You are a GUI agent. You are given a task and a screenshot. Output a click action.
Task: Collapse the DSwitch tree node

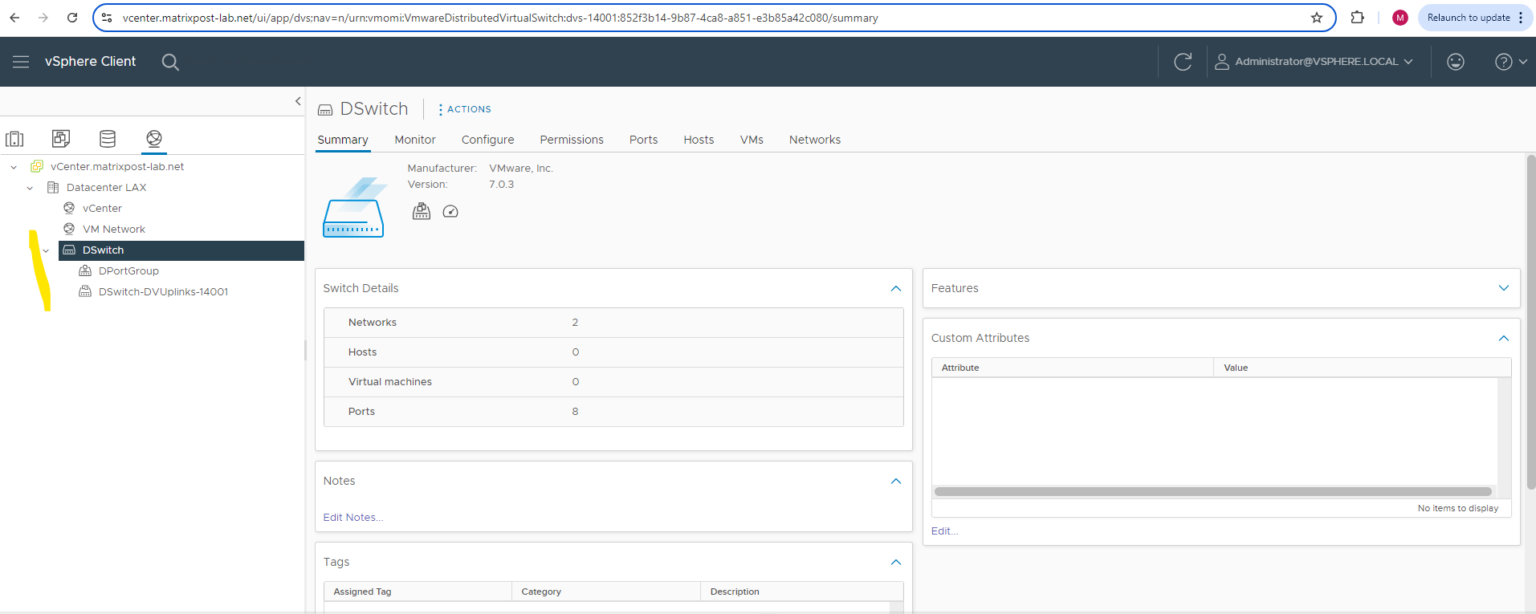pos(45,249)
